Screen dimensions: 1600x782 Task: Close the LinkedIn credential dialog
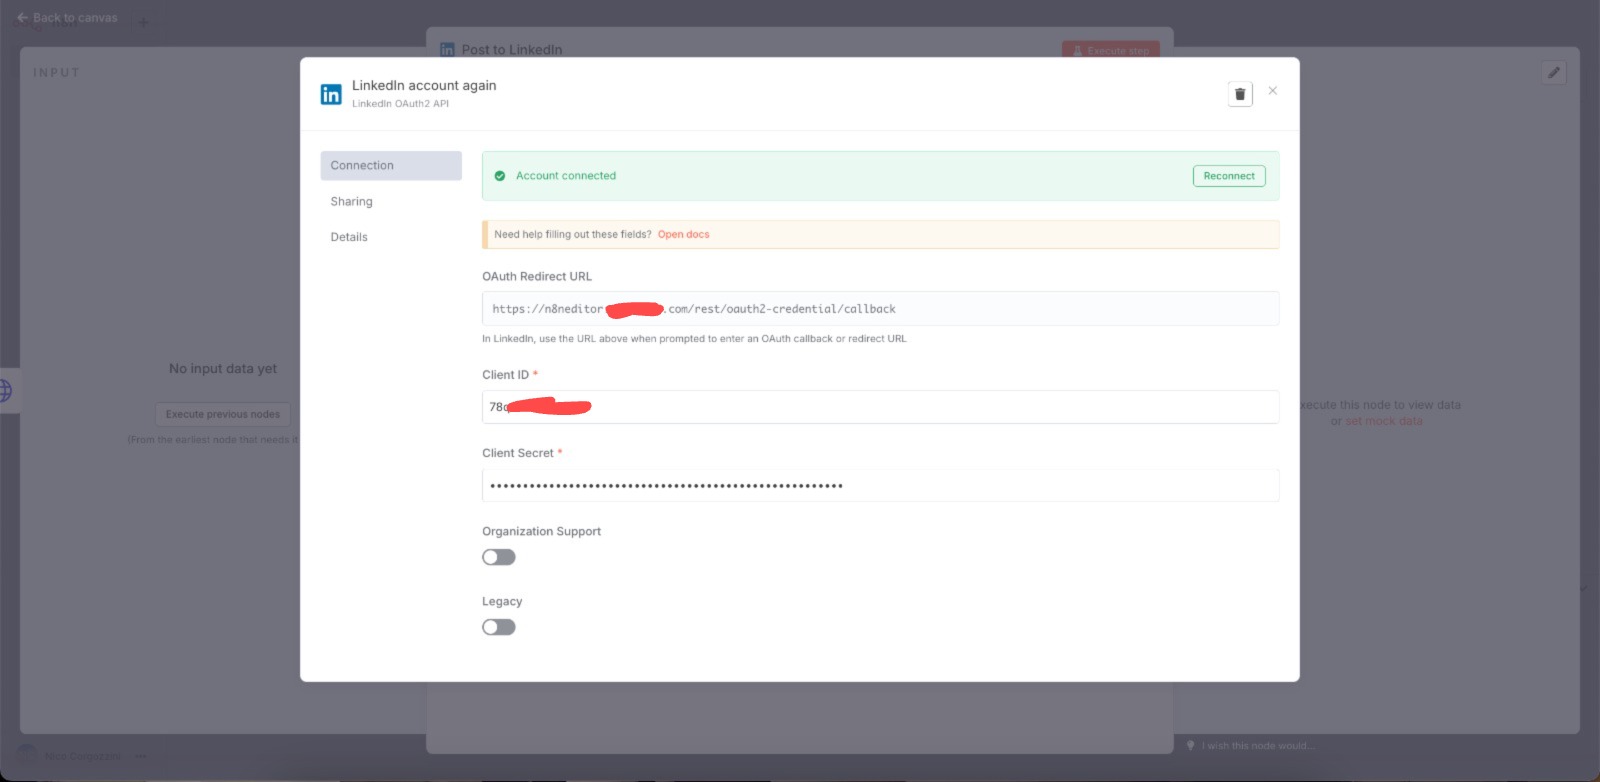1273,91
